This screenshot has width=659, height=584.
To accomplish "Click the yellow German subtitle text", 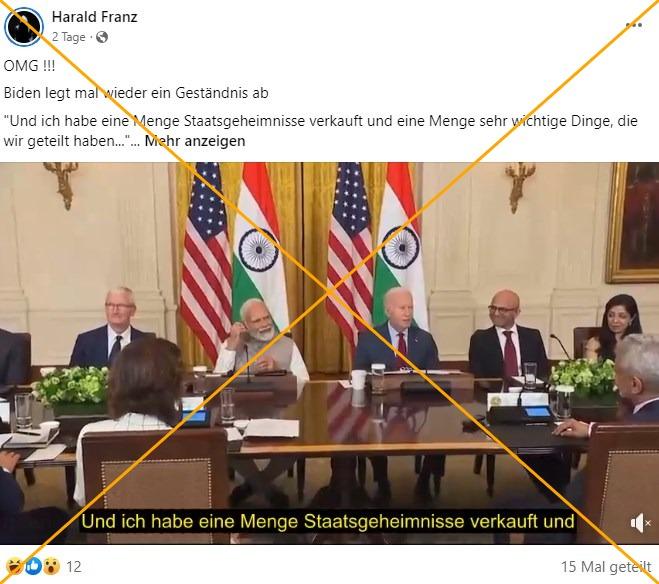I will tap(328, 521).
